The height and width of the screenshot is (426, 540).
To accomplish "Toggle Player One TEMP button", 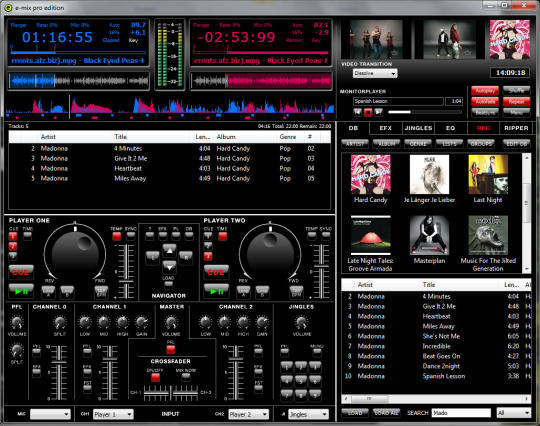I will click(x=116, y=236).
